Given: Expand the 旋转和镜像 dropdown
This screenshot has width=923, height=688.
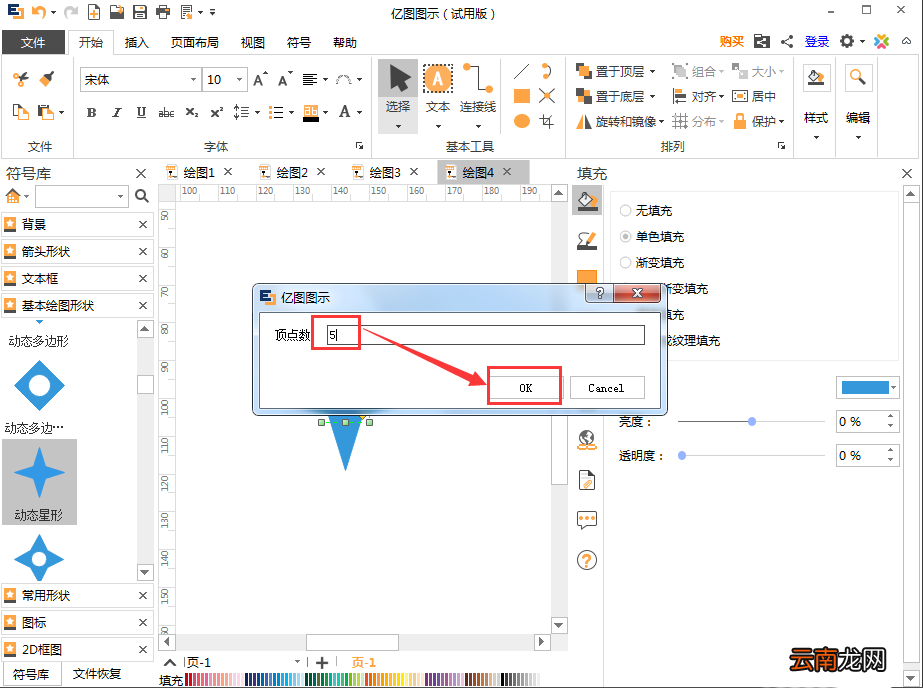Looking at the screenshot, I should coord(662,122).
